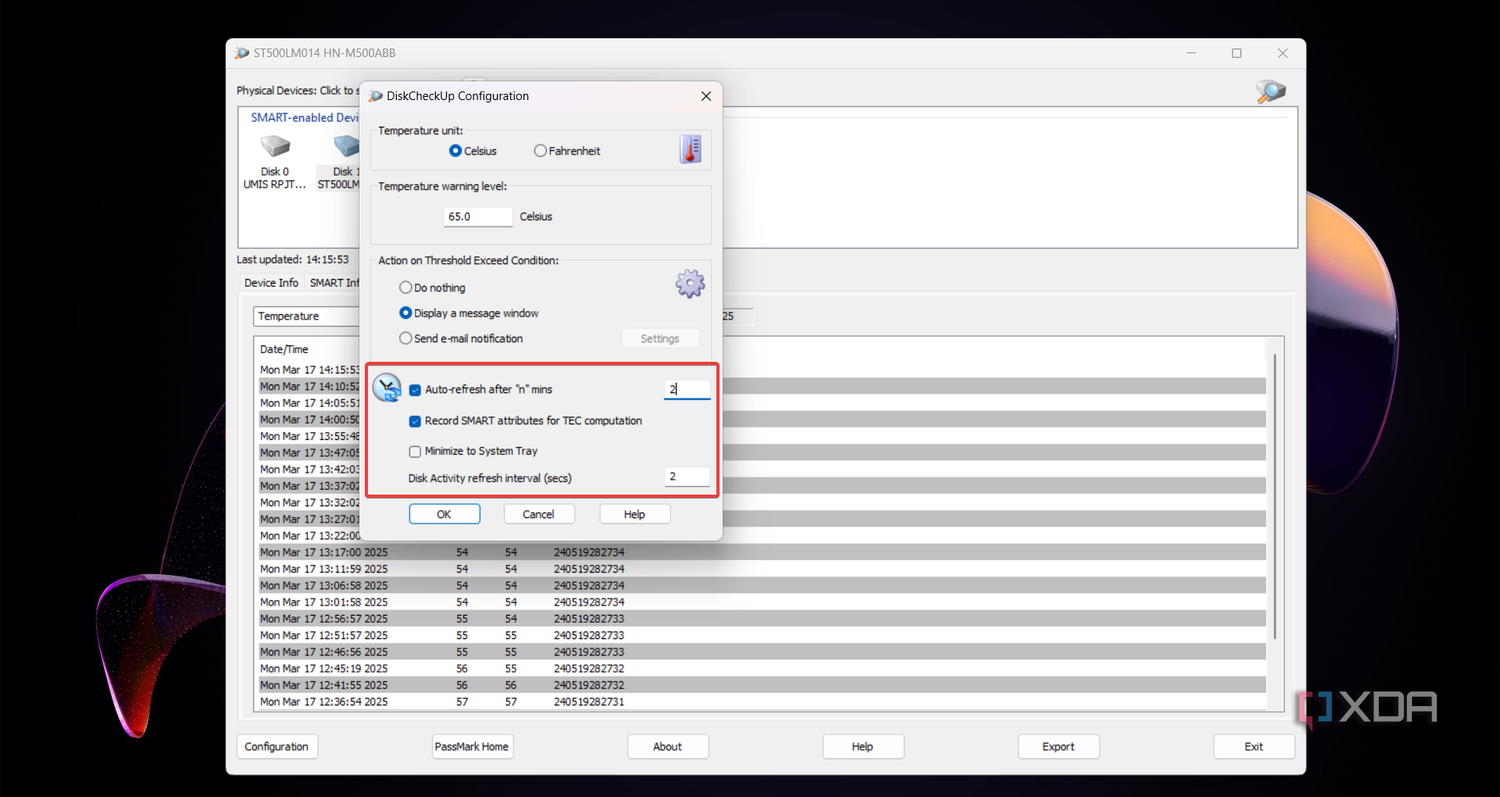This screenshot has height=797, width=1500.
Task: Confirm the configuration with OK
Action: tap(444, 514)
